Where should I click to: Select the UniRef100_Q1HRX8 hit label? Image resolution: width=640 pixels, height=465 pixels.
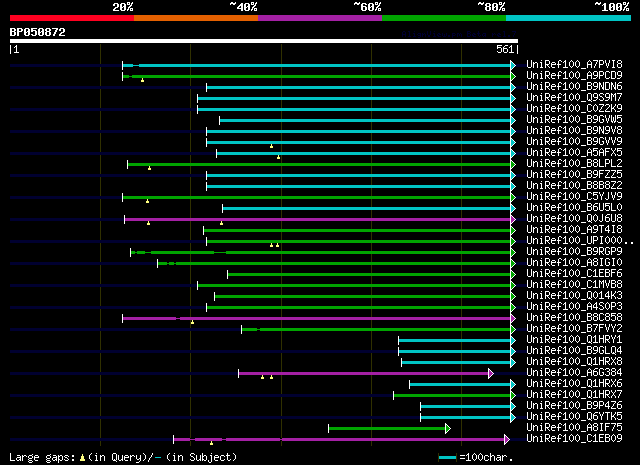(574, 362)
